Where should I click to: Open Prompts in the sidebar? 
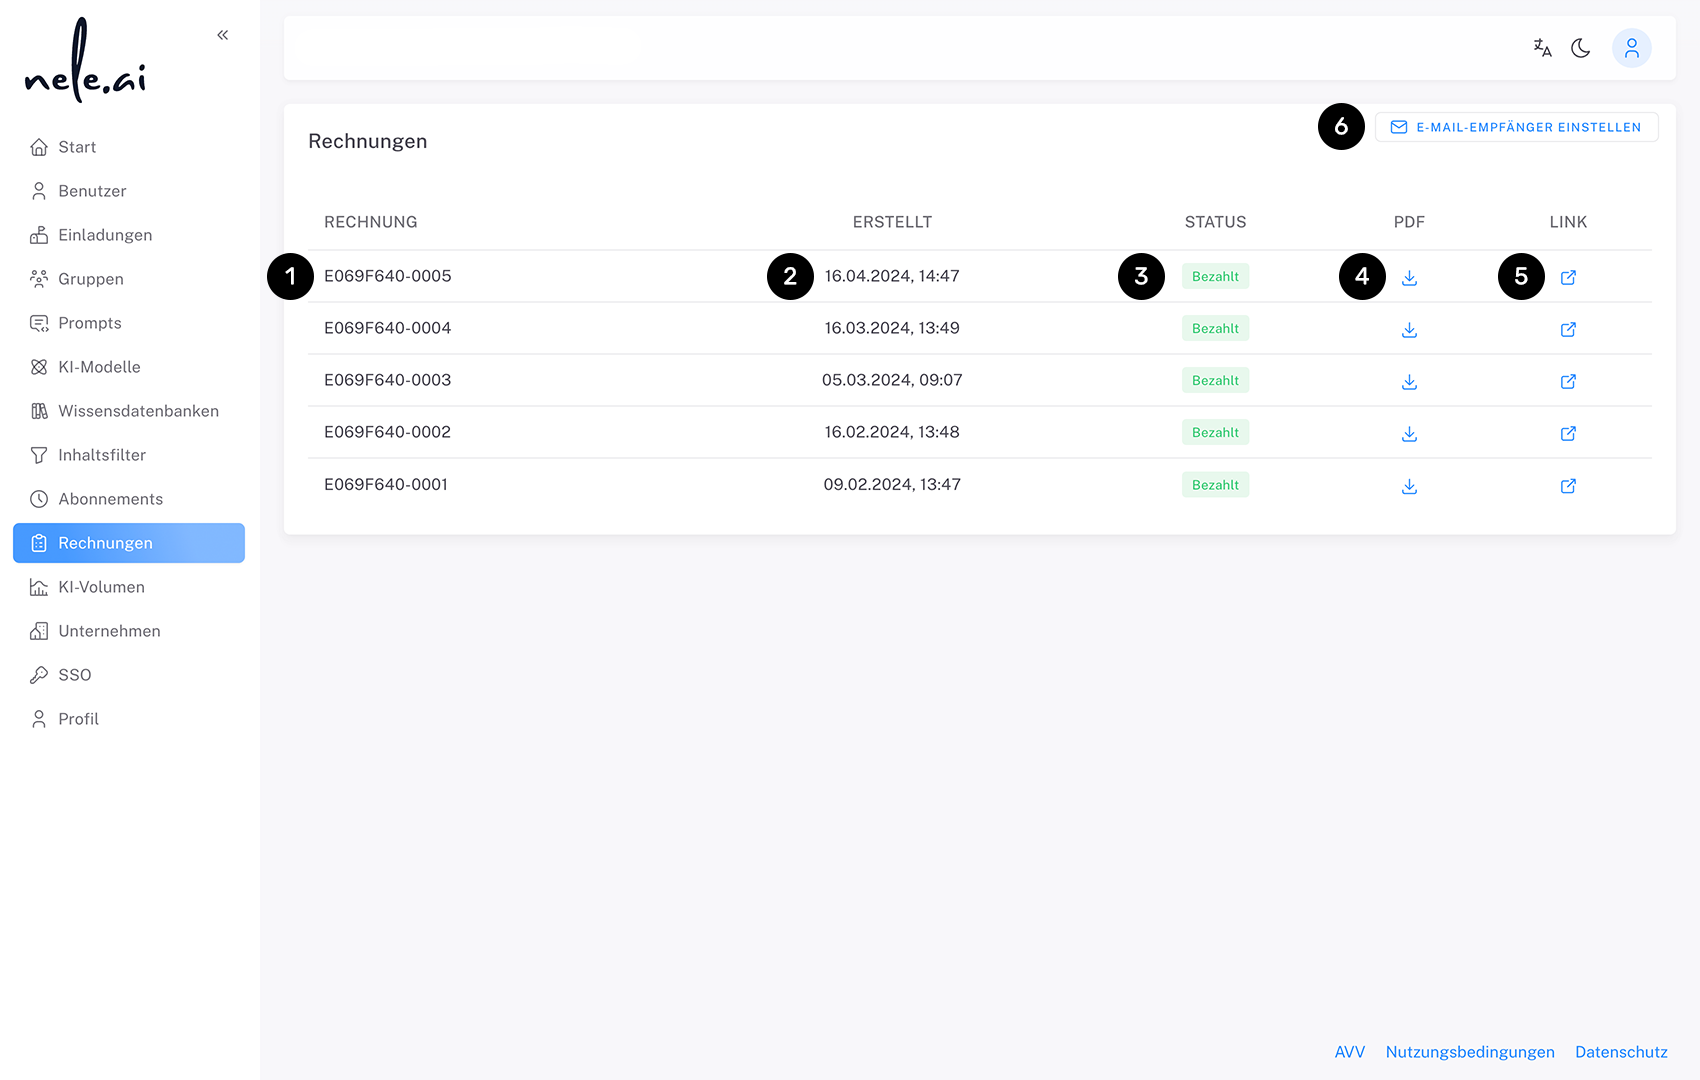pyautogui.click(x=129, y=323)
